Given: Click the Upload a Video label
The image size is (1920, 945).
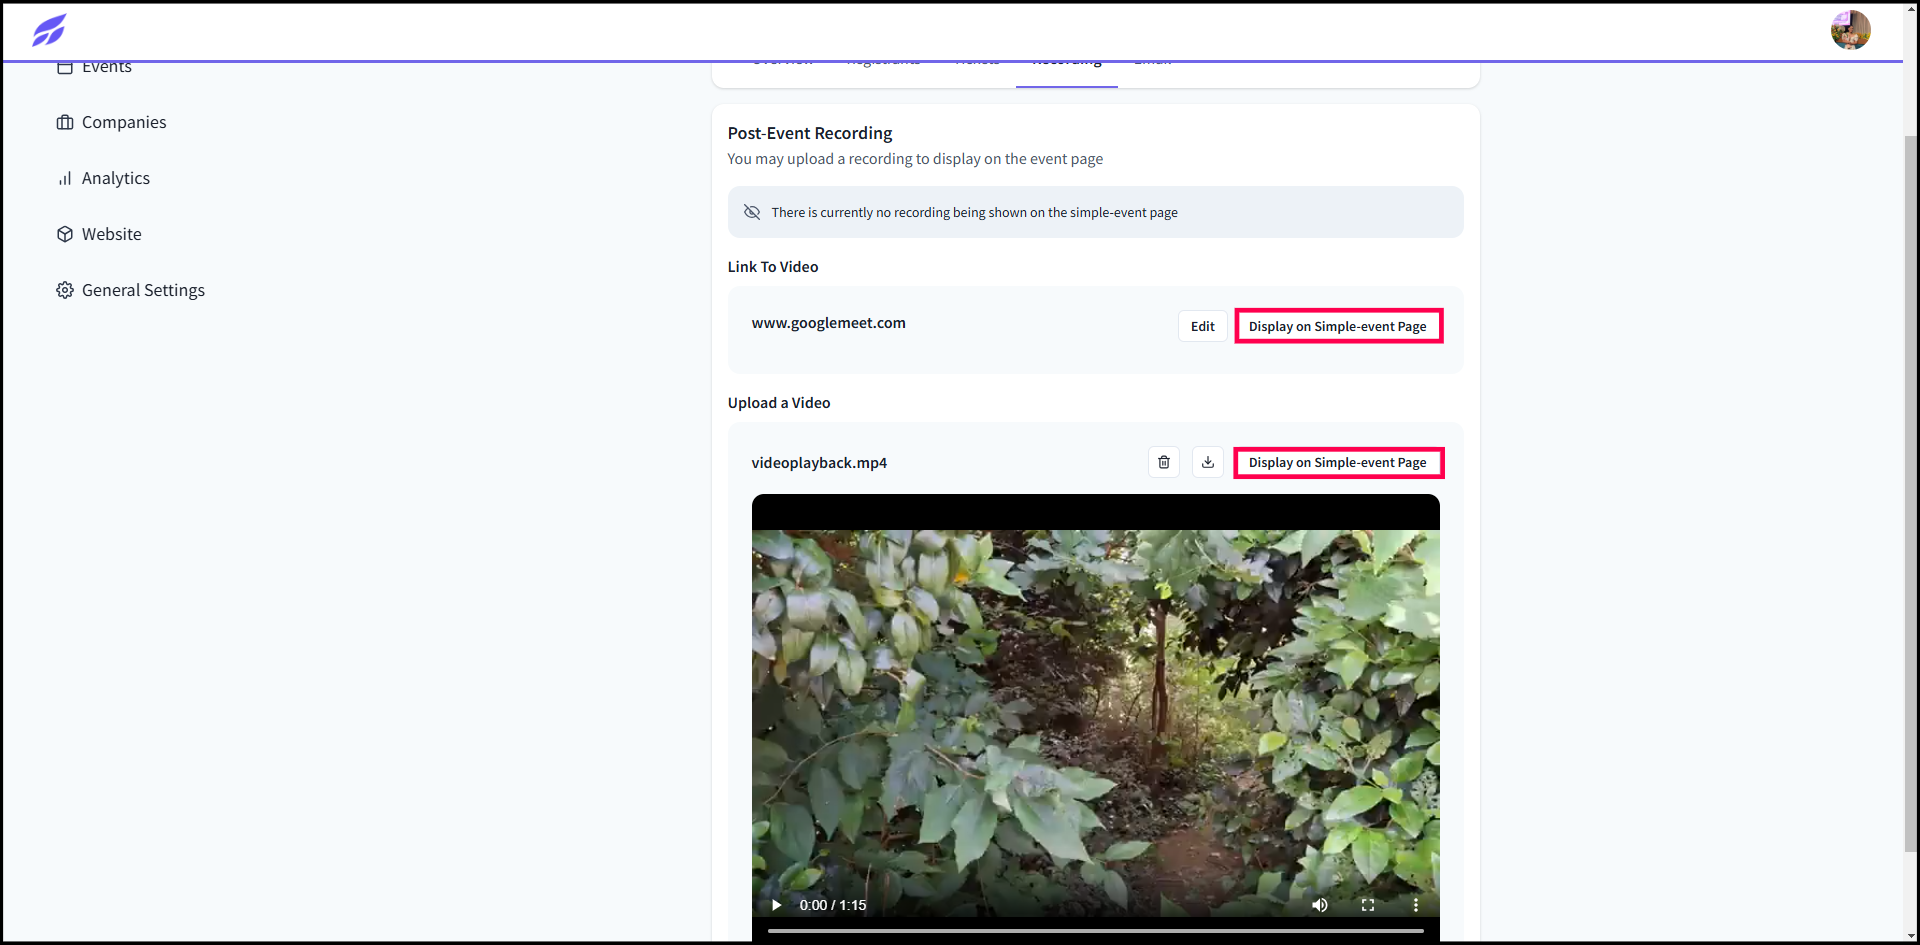Looking at the screenshot, I should point(779,403).
